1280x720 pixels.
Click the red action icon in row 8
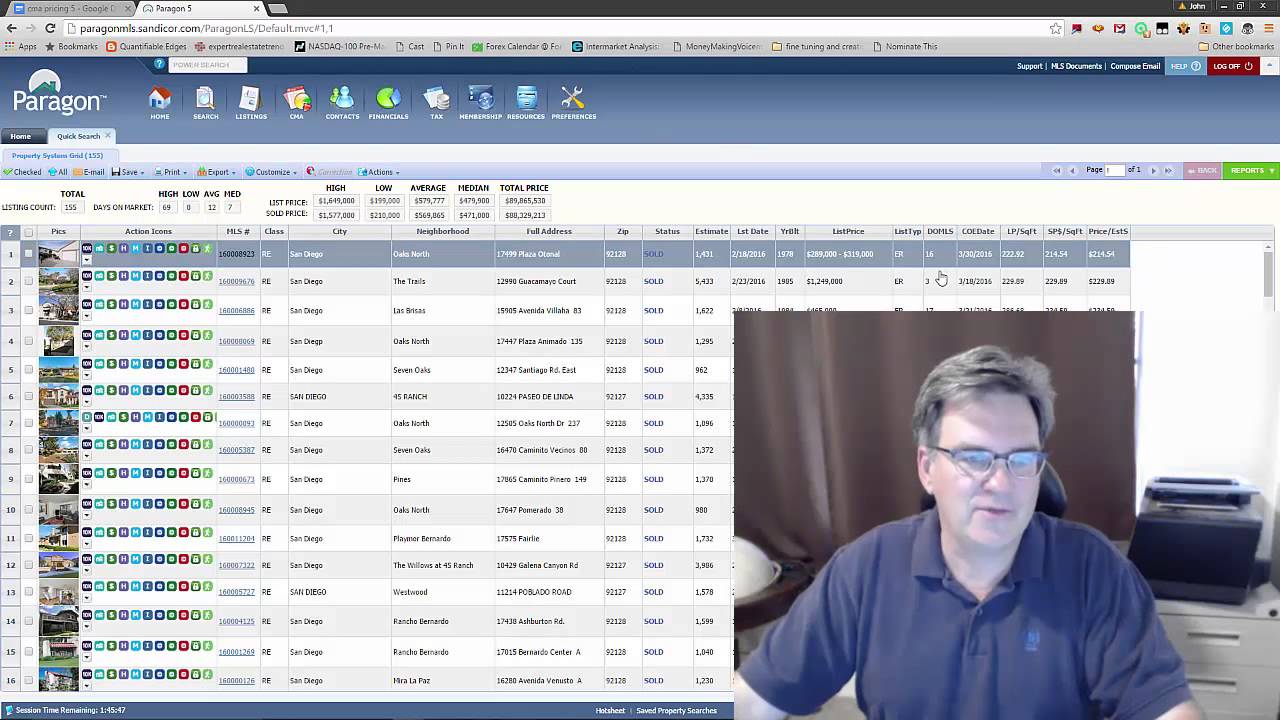(x=183, y=444)
